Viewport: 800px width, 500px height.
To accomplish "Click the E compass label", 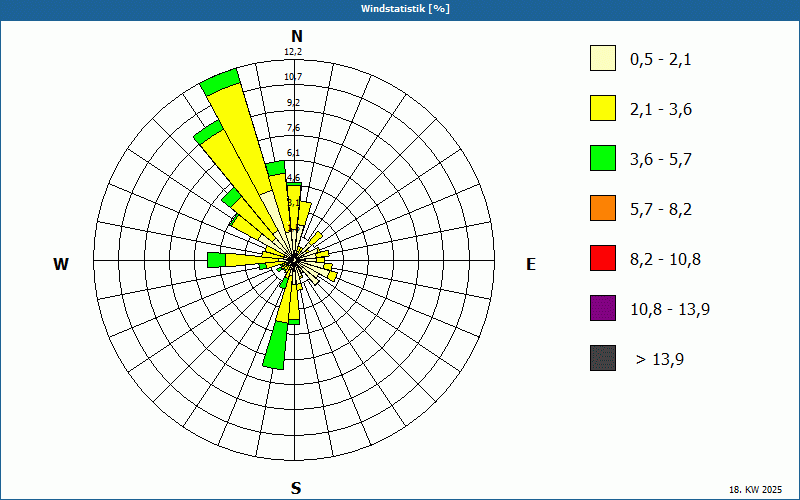I will [x=531, y=264].
